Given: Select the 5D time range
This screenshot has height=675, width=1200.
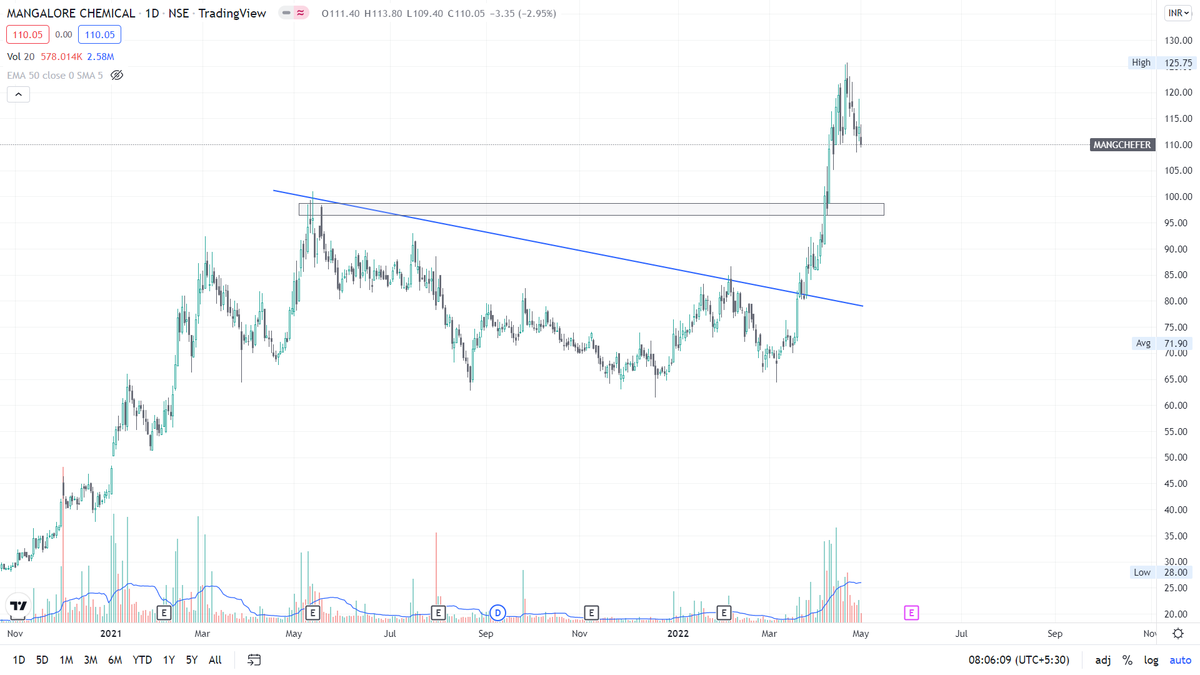Looking at the screenshot, I should pyautogui.click(x=42, y=660).
